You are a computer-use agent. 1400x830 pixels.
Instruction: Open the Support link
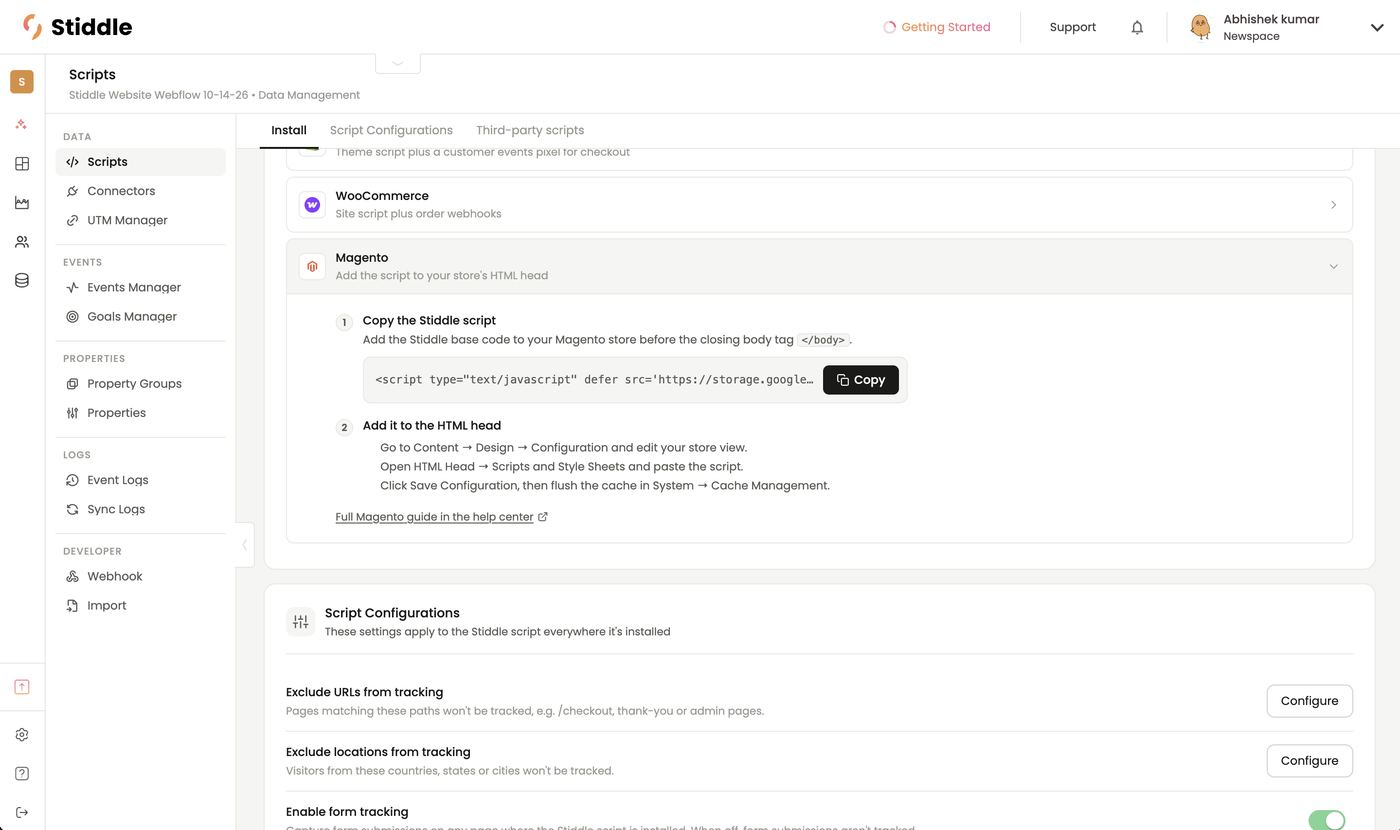point(1073,27)
